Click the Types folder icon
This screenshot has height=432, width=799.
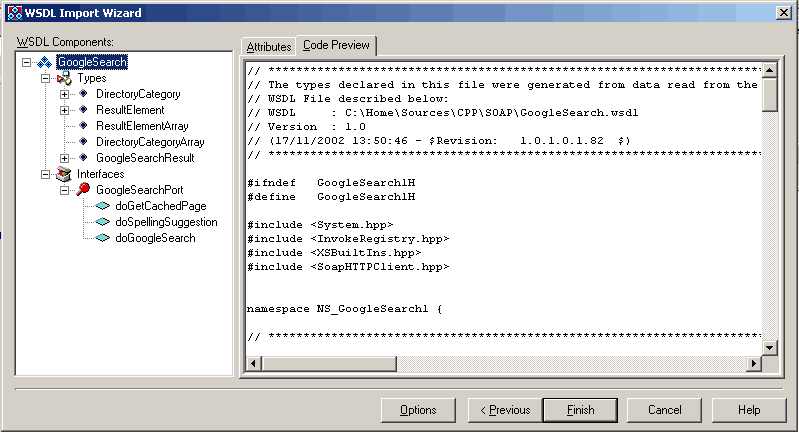63,78
